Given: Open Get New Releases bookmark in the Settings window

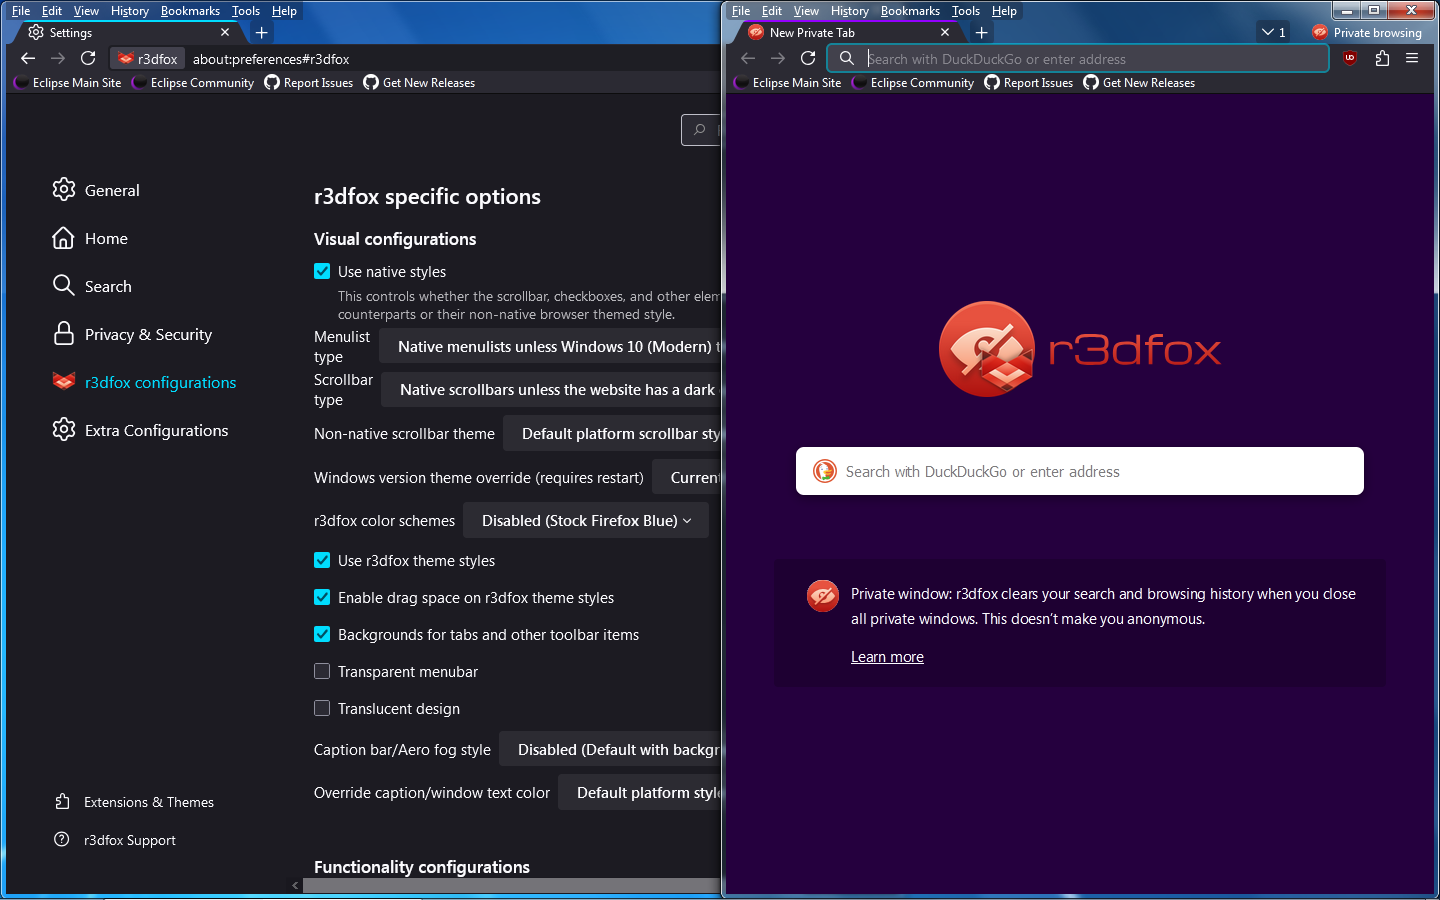Looking at the screenshot, I should tap(419, 83).
